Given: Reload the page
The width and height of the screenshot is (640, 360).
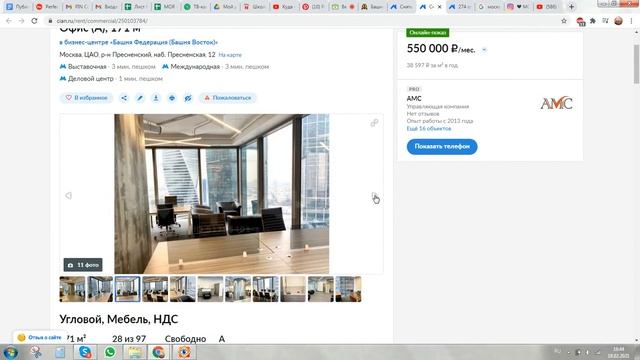Looking at the screenshot, I should click(x=34, y=21).
